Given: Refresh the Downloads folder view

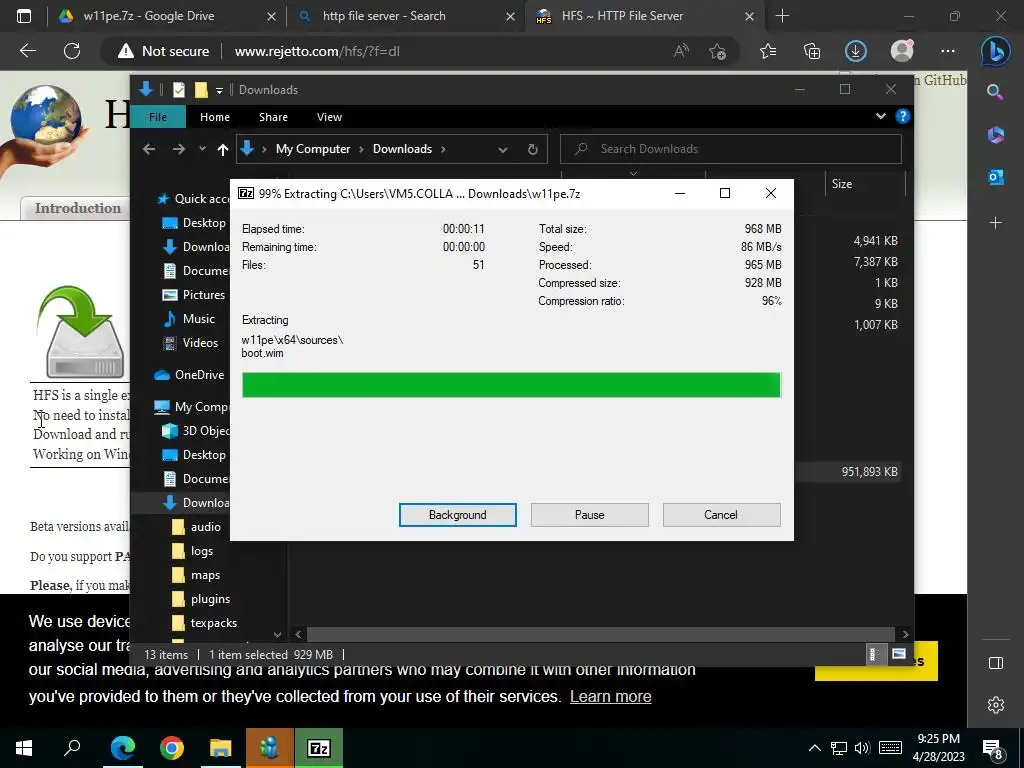Looking at the screenshot, I should [x=532, y=150].
